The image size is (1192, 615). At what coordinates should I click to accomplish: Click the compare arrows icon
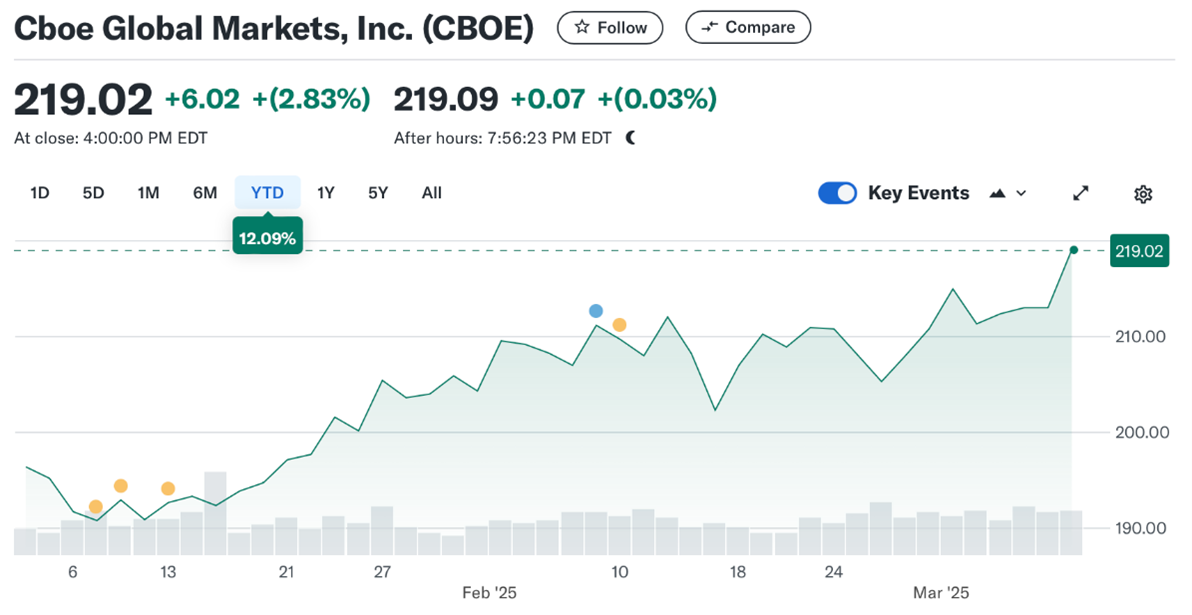[x=710, y=28]
